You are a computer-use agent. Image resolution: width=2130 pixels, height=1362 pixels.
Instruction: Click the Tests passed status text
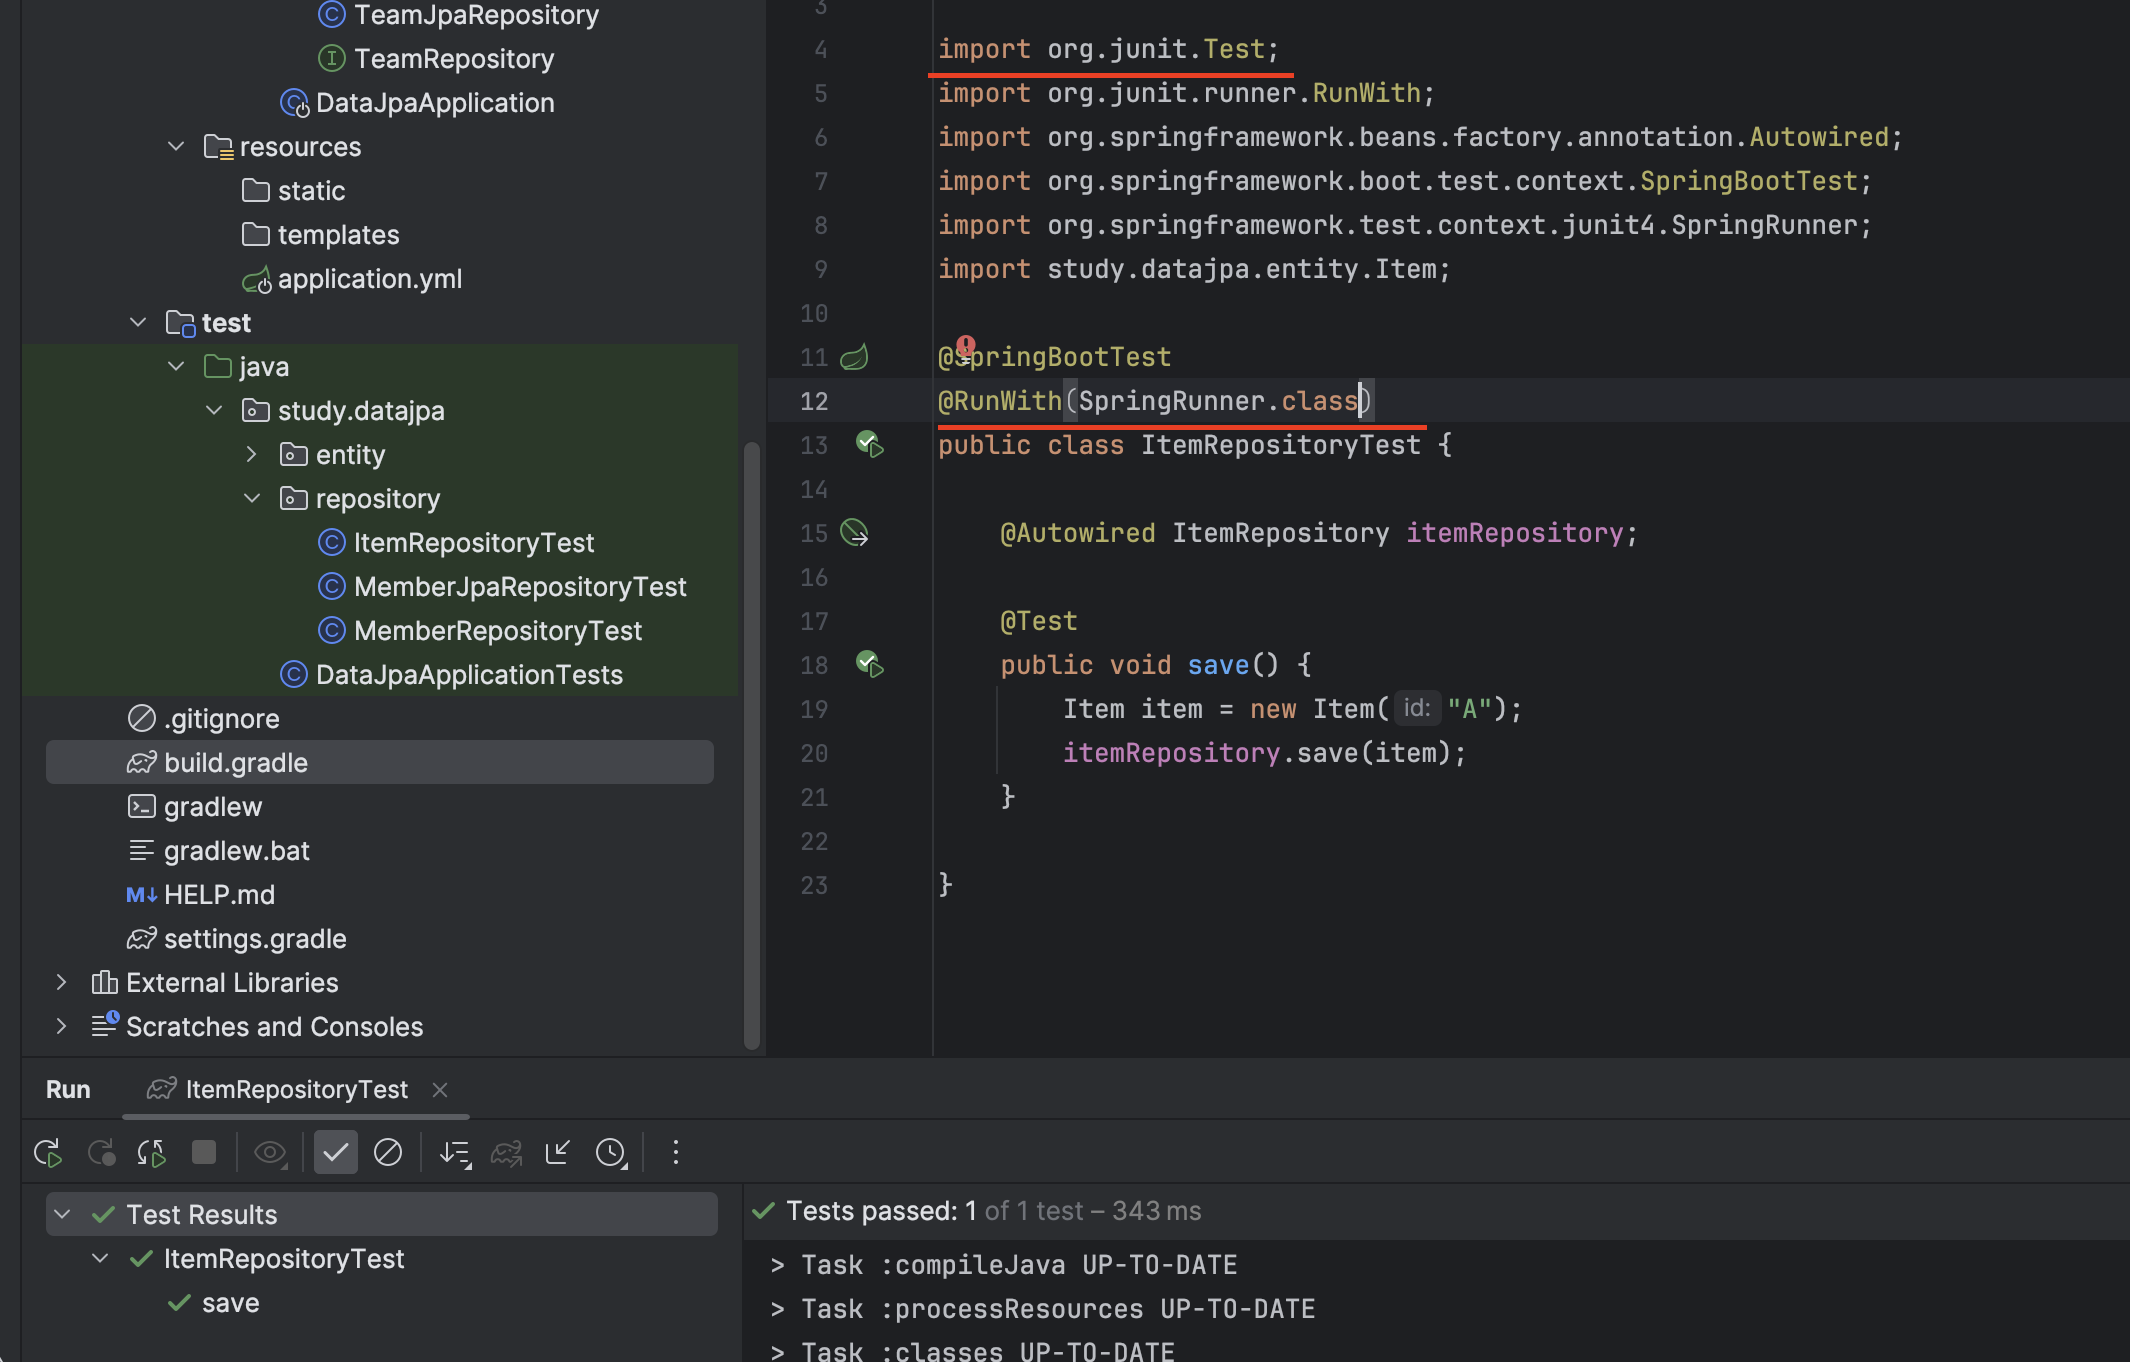pos(993,1211)
